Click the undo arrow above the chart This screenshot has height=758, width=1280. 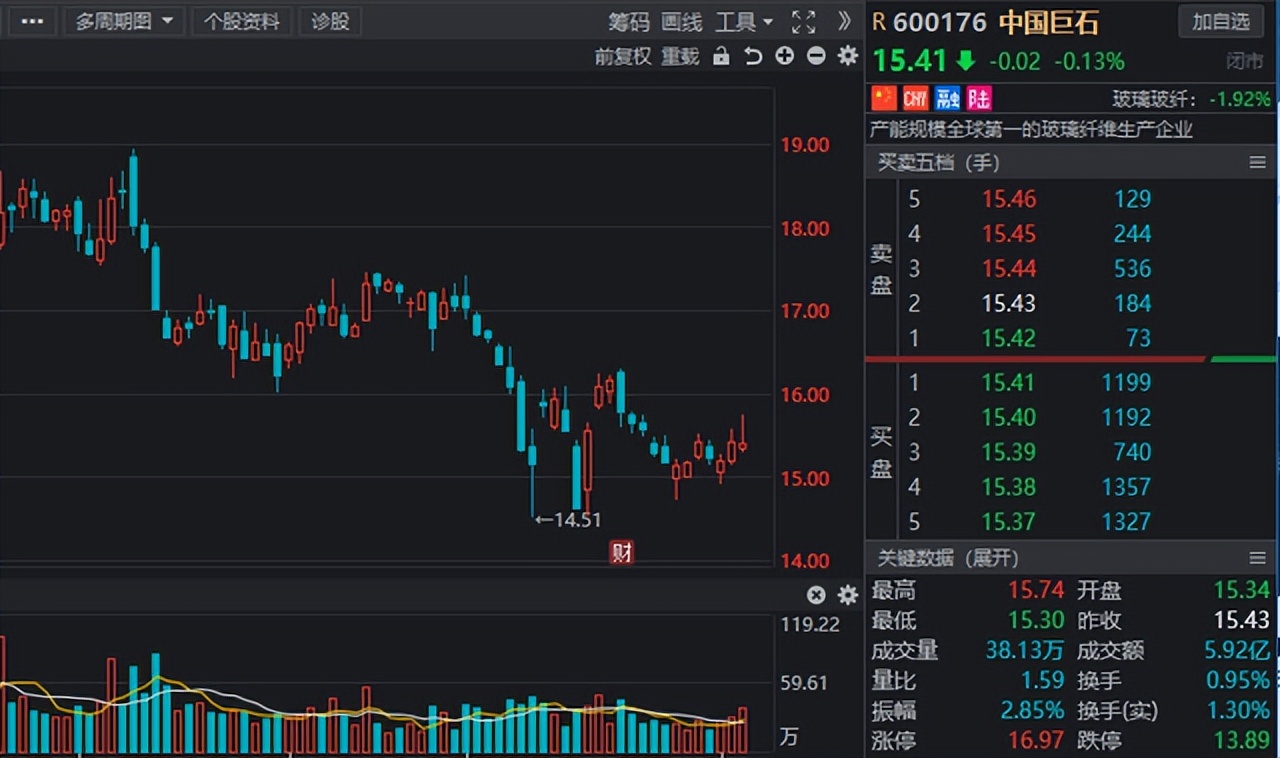click(x=753, y=56)
